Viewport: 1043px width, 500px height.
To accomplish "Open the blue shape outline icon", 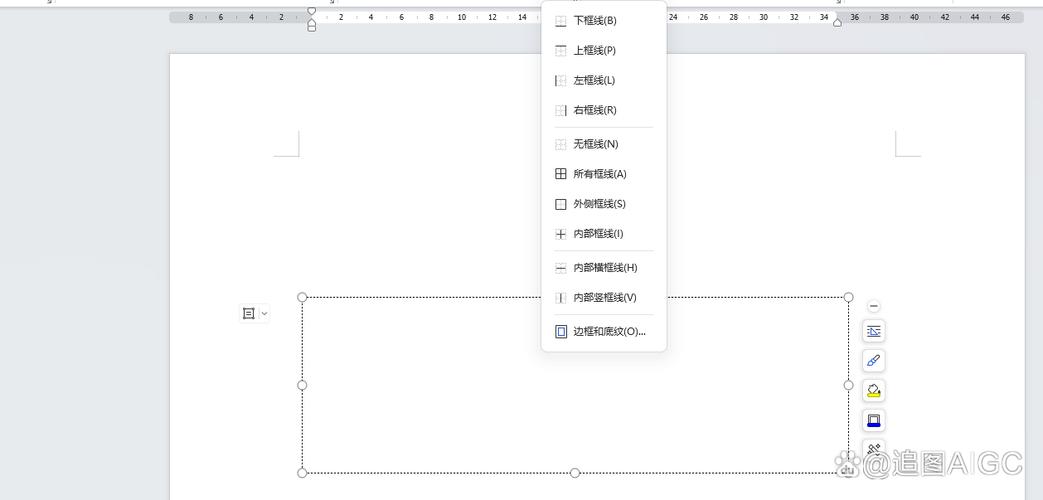I will pyautogui.click(x=874, y=420).
